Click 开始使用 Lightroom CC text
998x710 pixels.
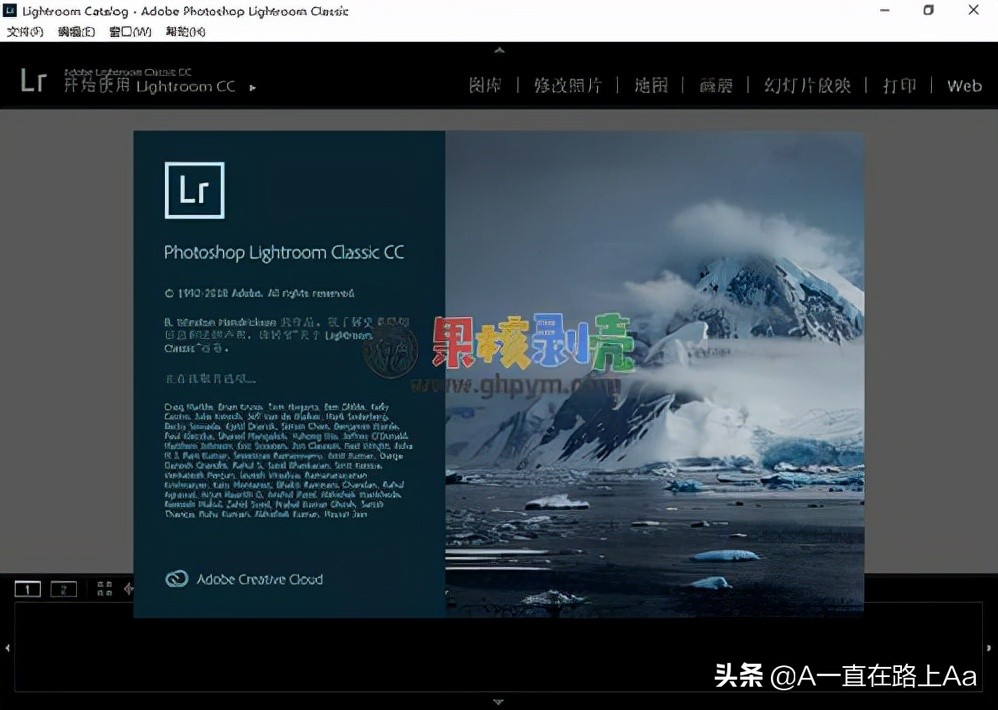[150, 86]
